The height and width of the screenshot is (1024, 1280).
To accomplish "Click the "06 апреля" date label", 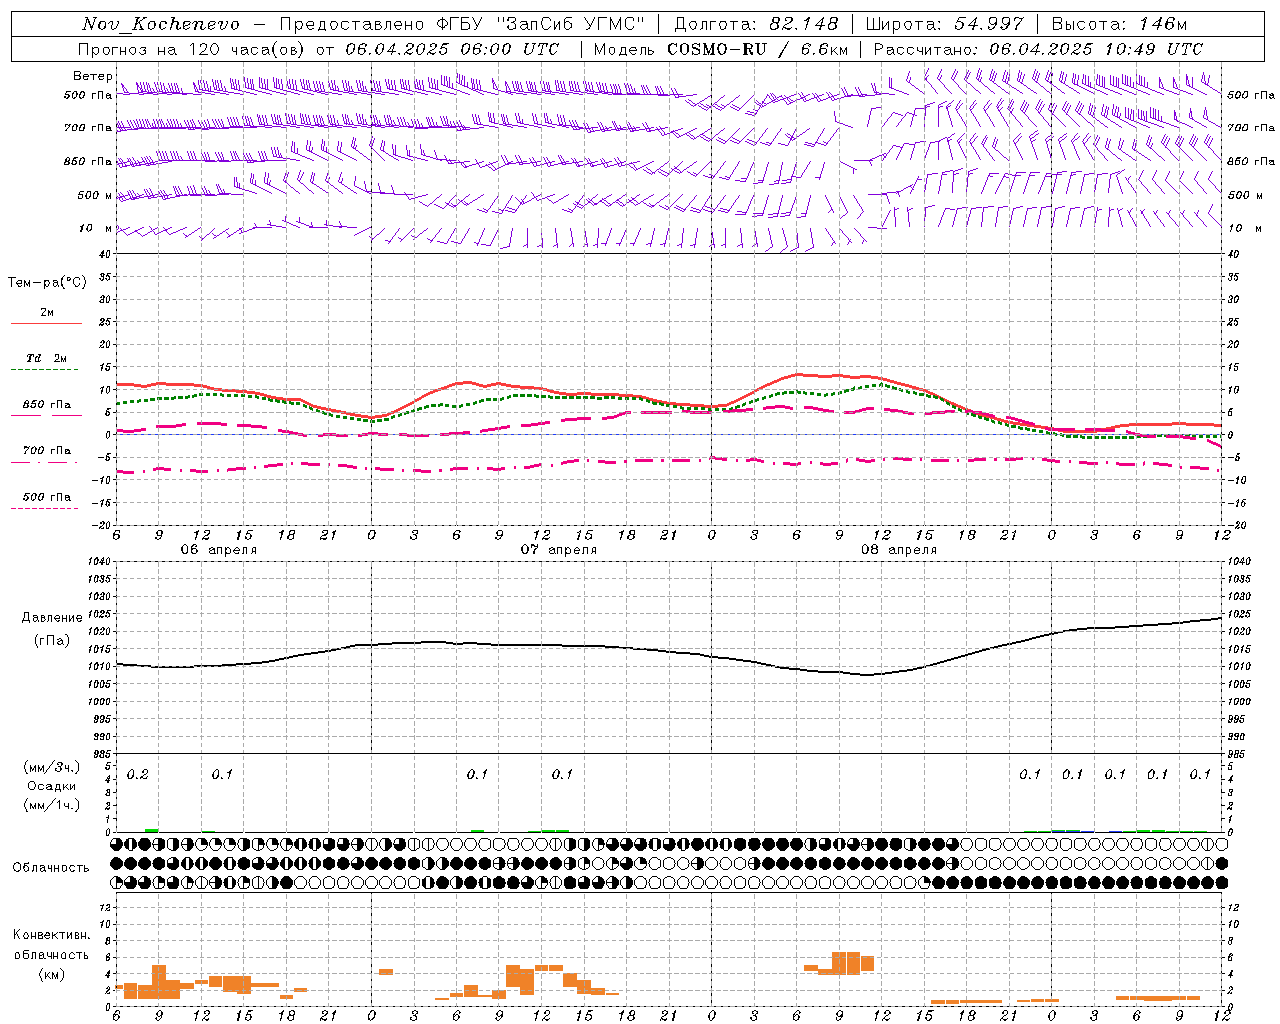I will point(218,550).
